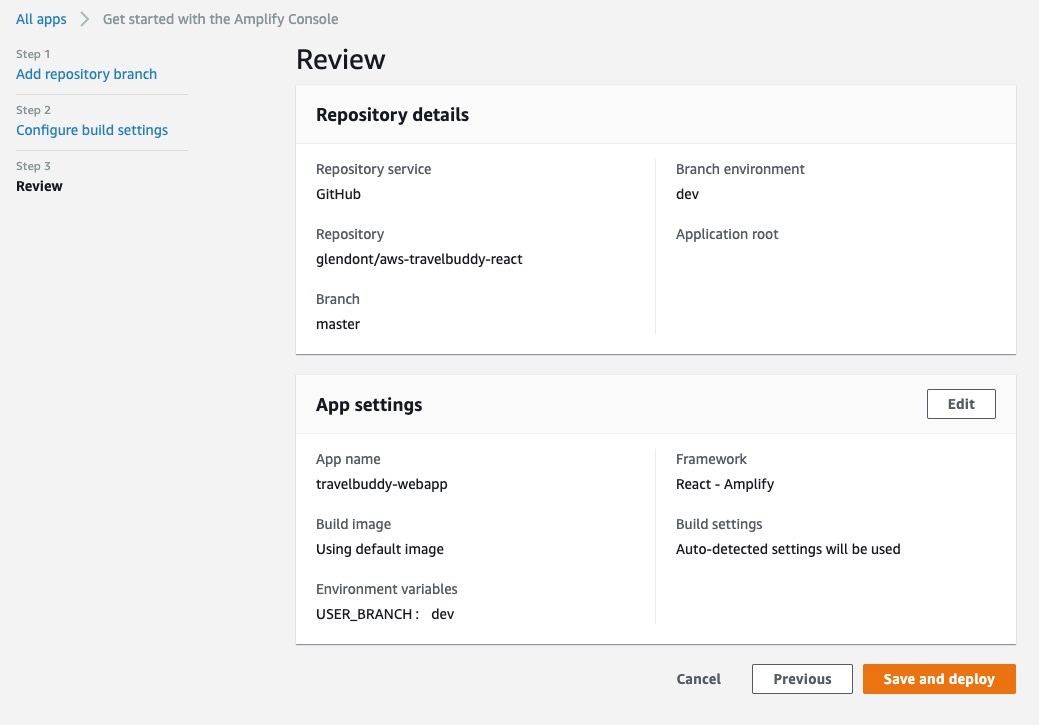Open the All apps breadcrumb link

tap(41, 19)
